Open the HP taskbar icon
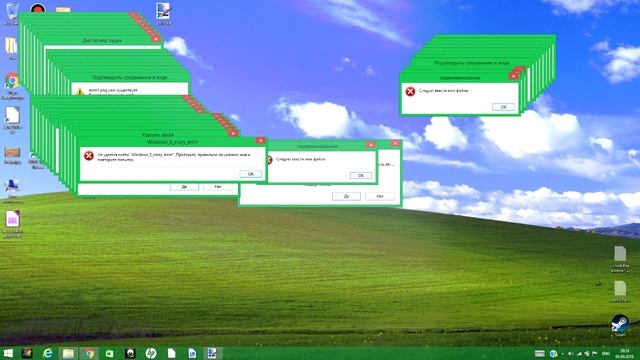The image size is (640, 360). point(151,353)
